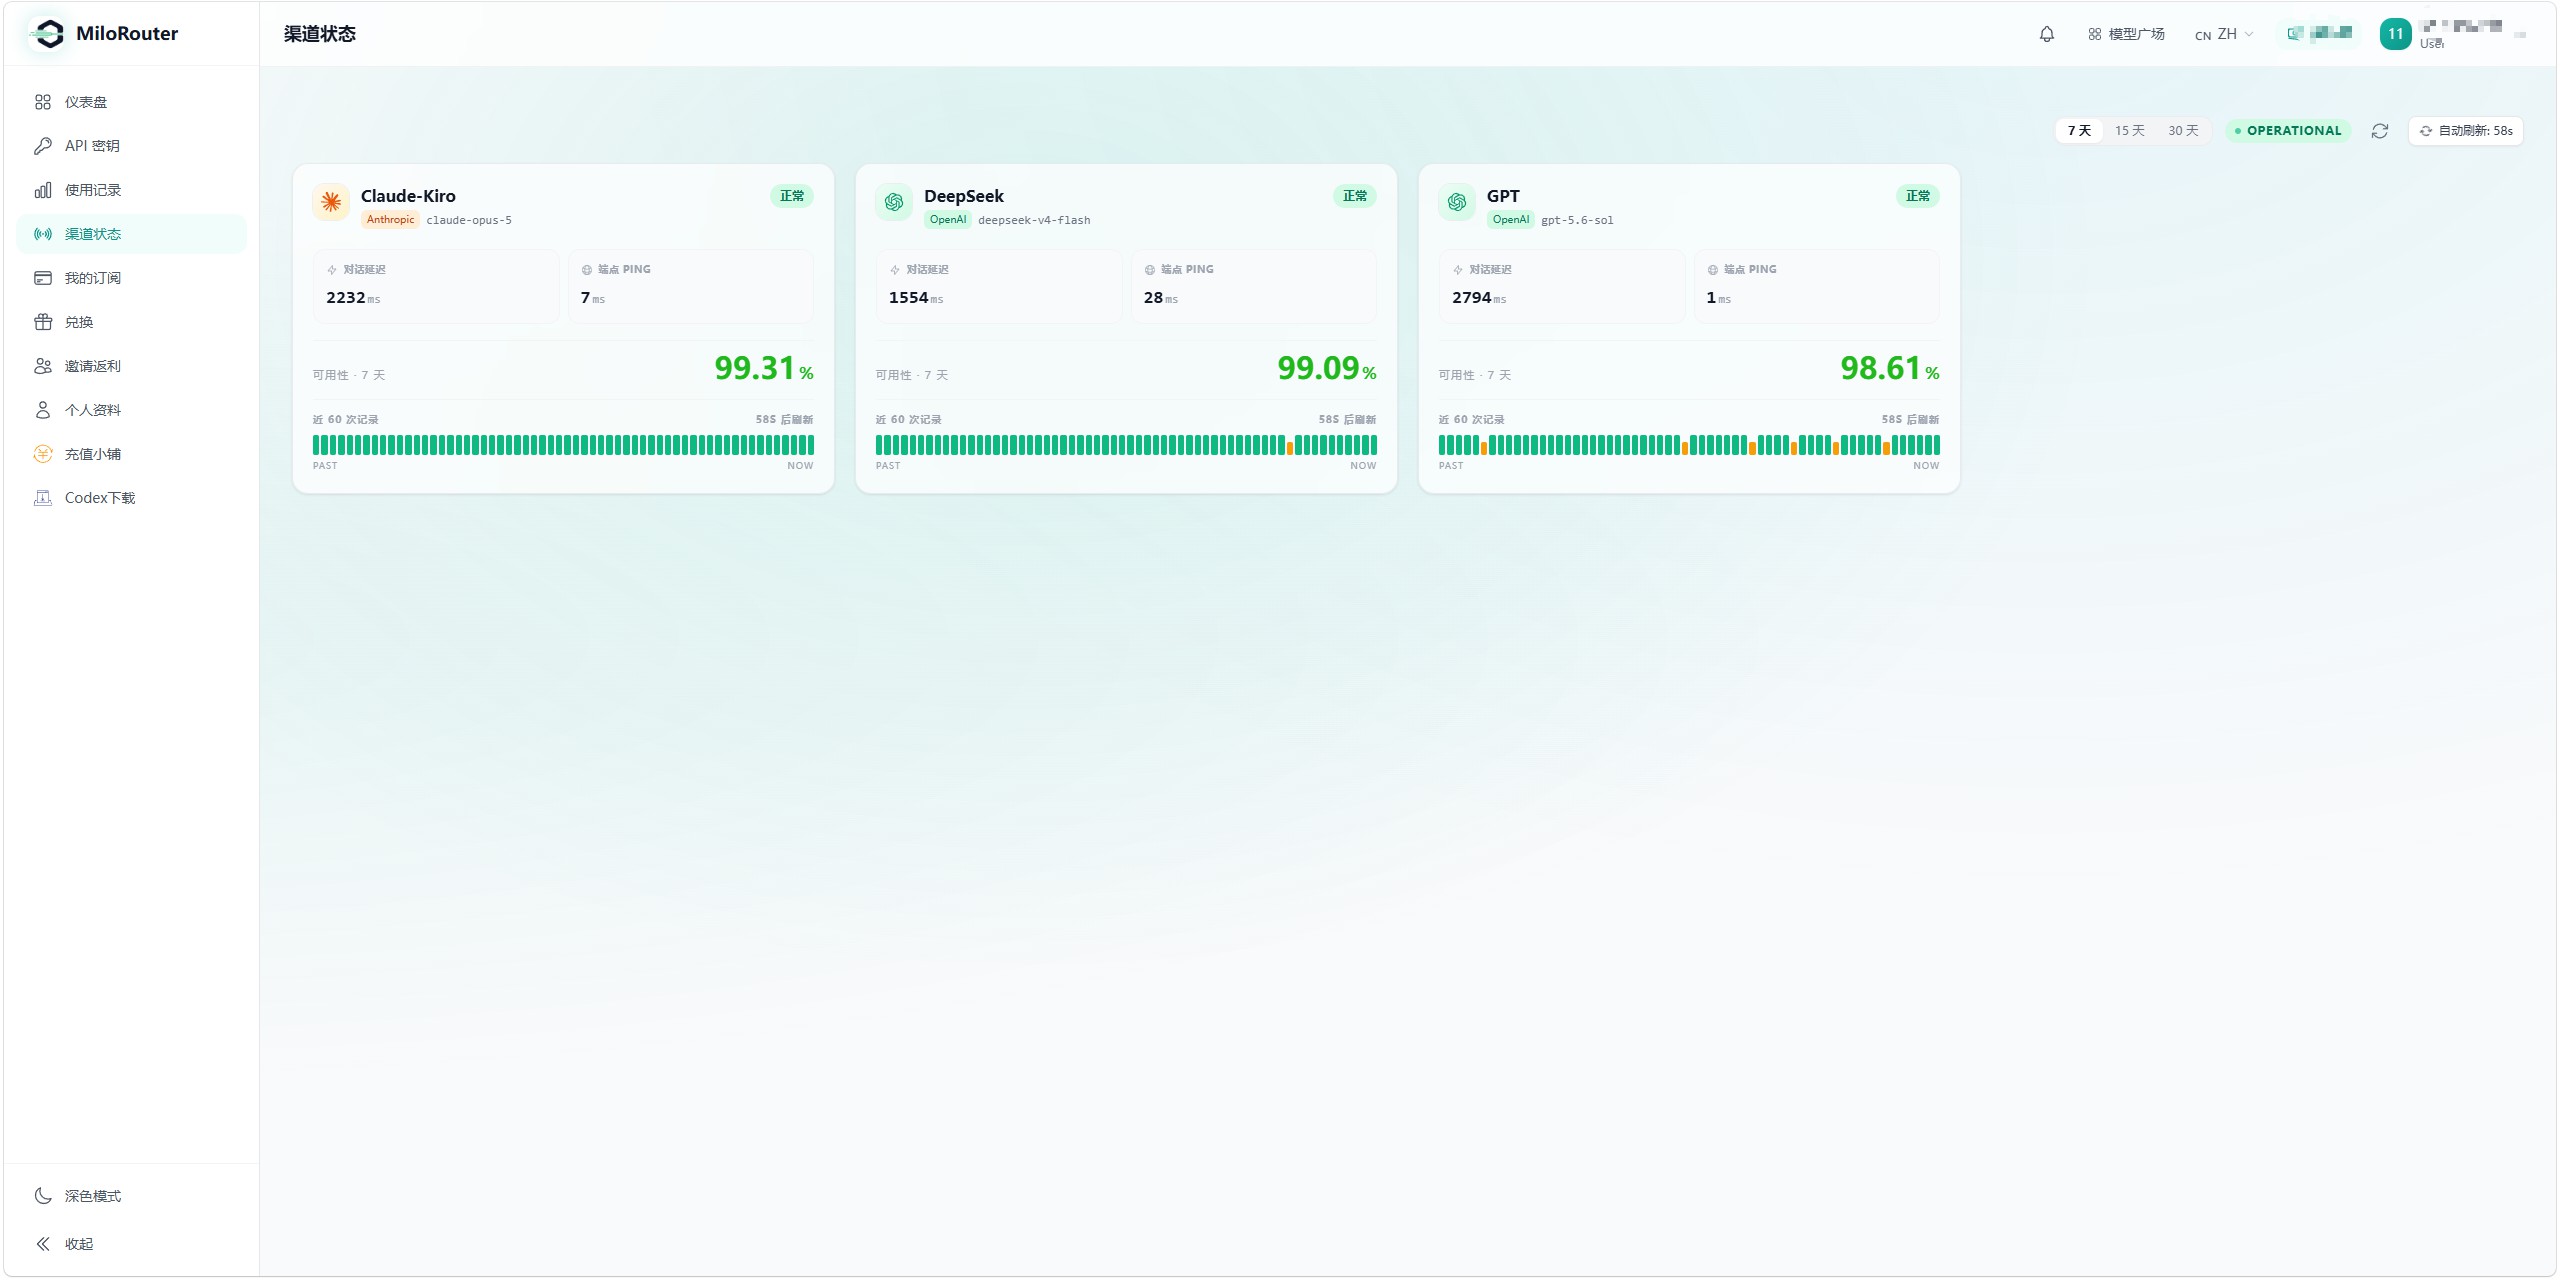The height and width of the screenshot is (1280, 2560).
Task: Click the 仪表盘 dashboard grid icon
Action: [x=43, y=102]
